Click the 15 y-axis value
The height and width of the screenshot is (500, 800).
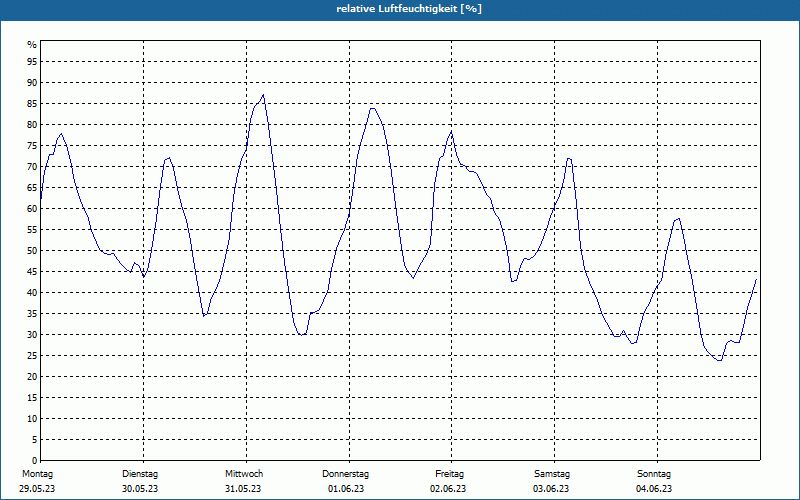point(32,397)
